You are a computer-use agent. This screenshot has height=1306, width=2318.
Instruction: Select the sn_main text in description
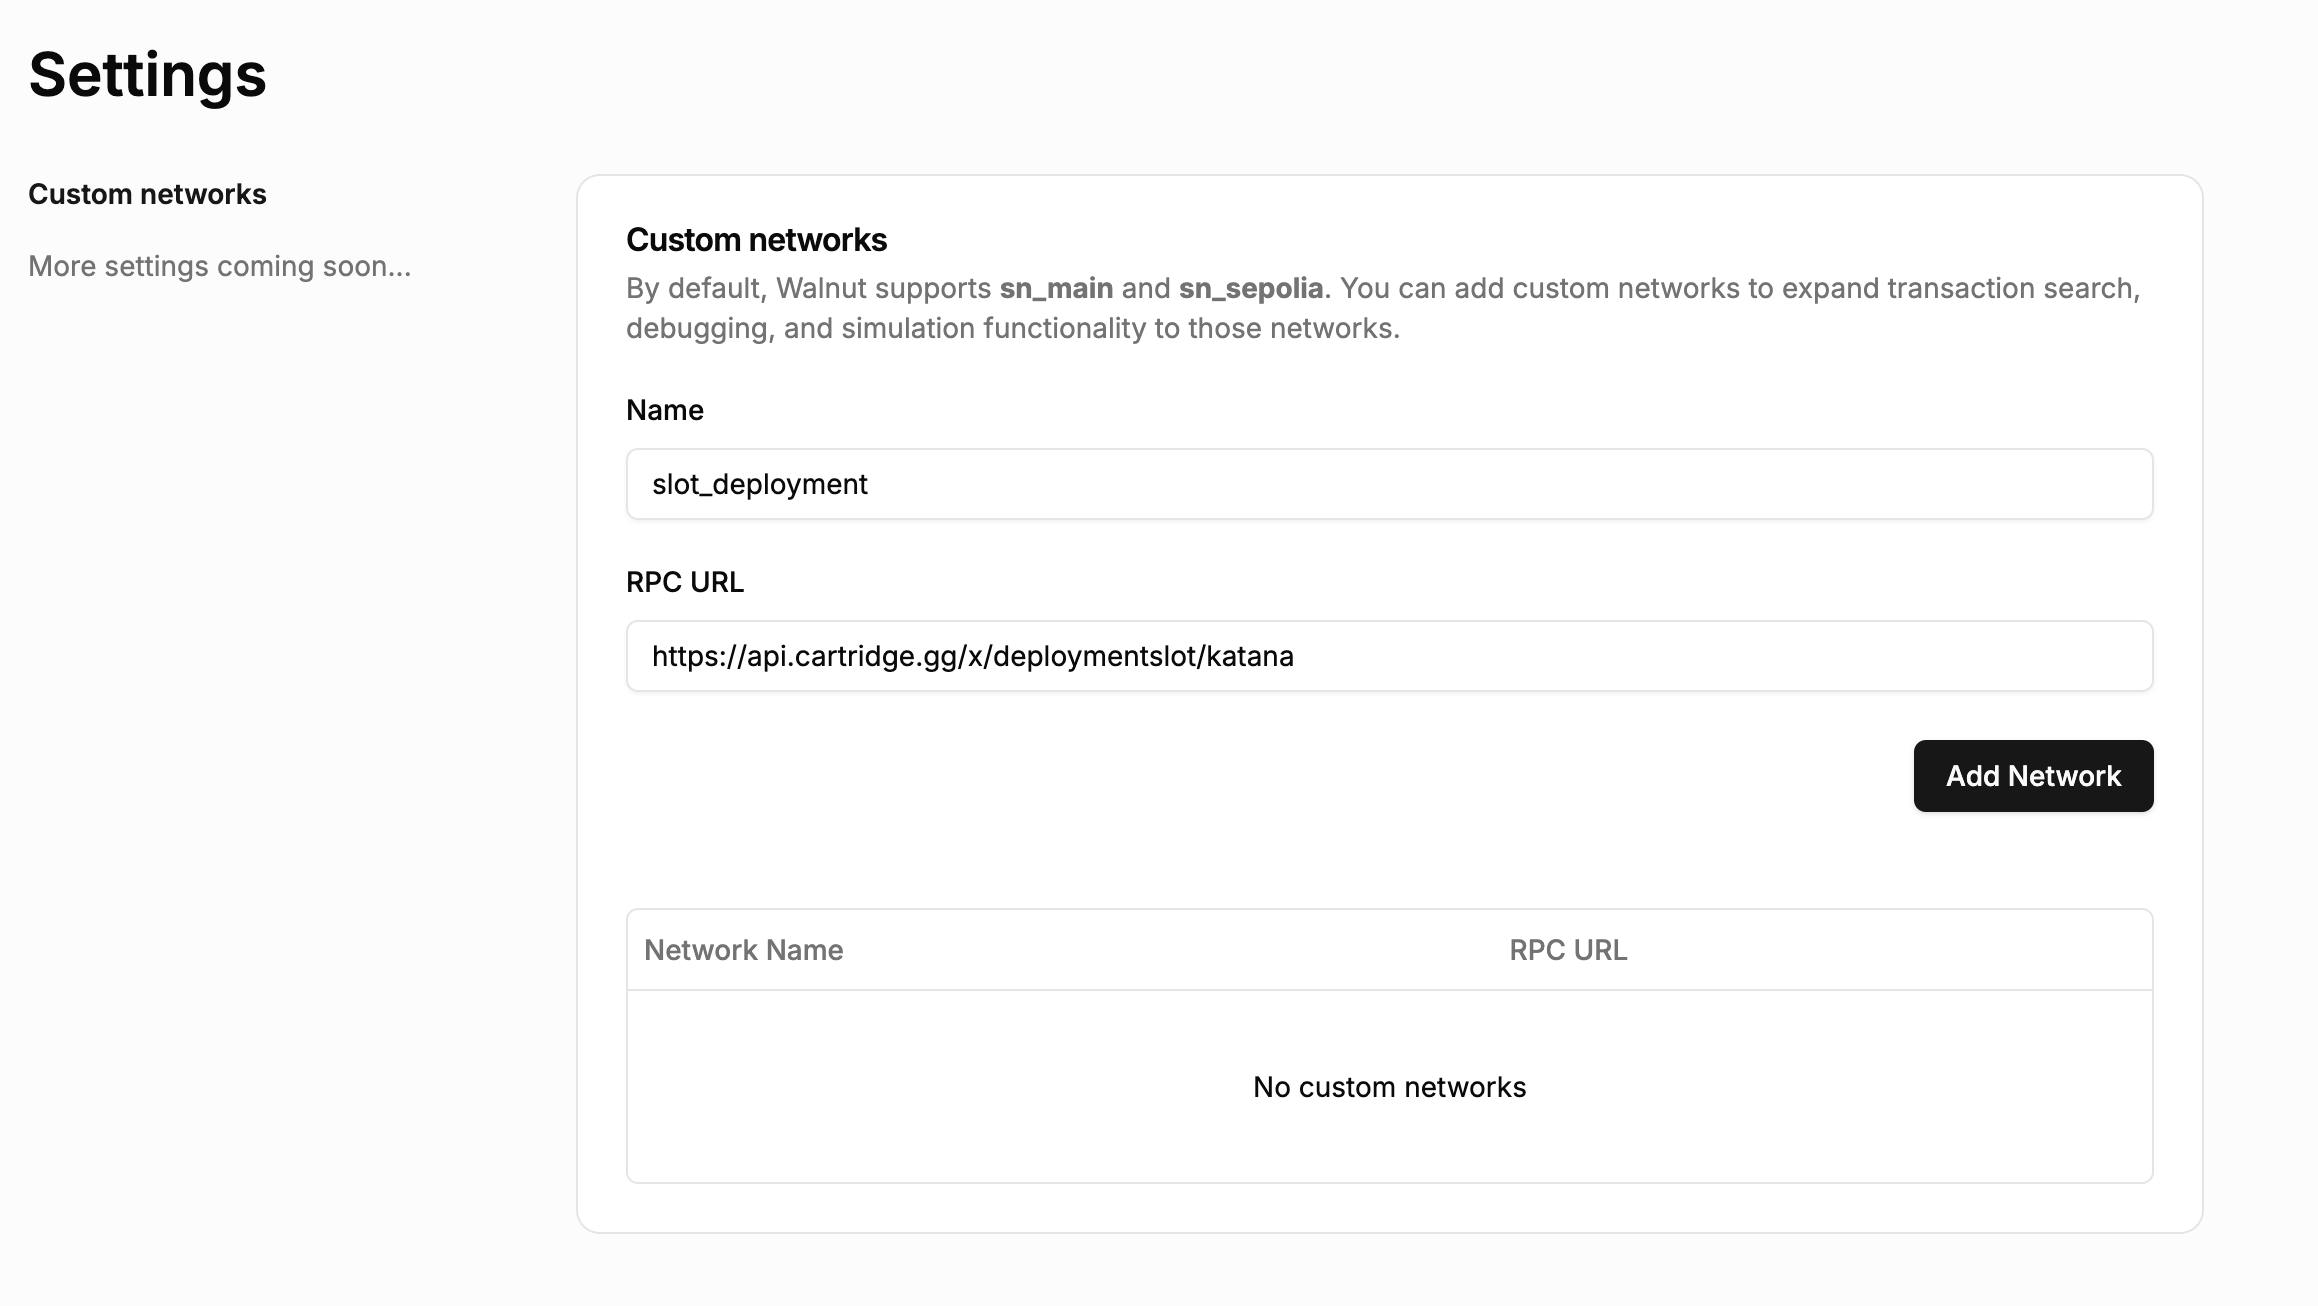1057,288
